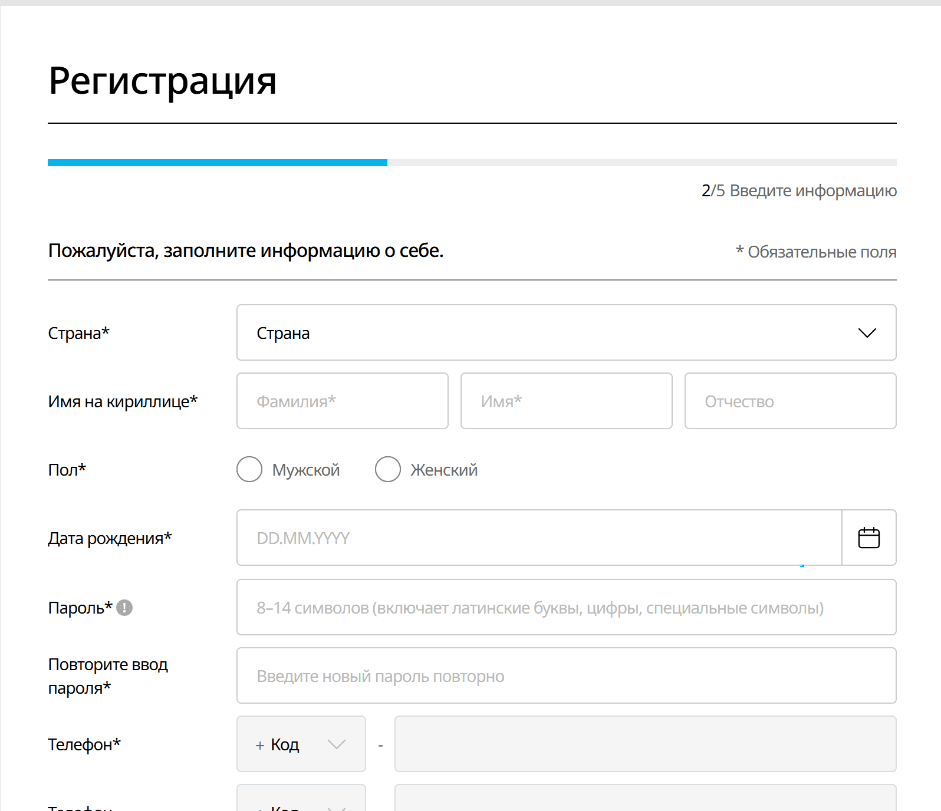The image size is (941, 811).
Task: Click the 2/5 Введите информацию step text
Action: [x=799, y=191]
